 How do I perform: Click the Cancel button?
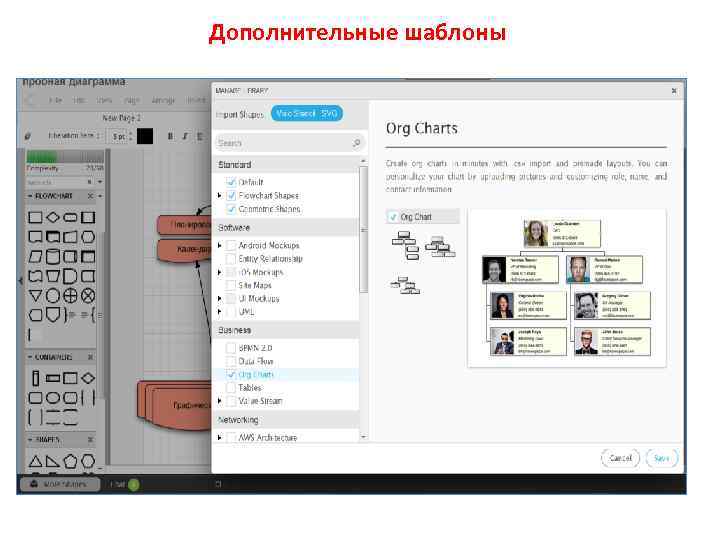(620, 458)
